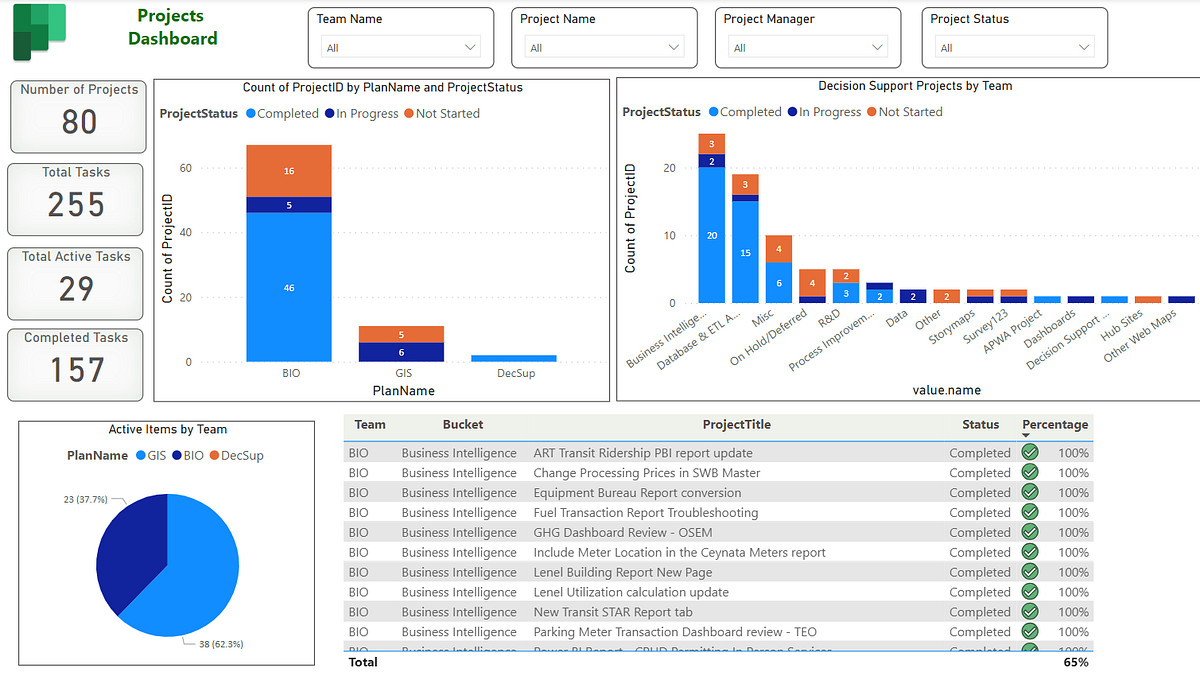Click checkmark on Parking Meter Transaction Dashboard row
Image resolution: width=1200 pixels, height=676 pixels.
1031,632
